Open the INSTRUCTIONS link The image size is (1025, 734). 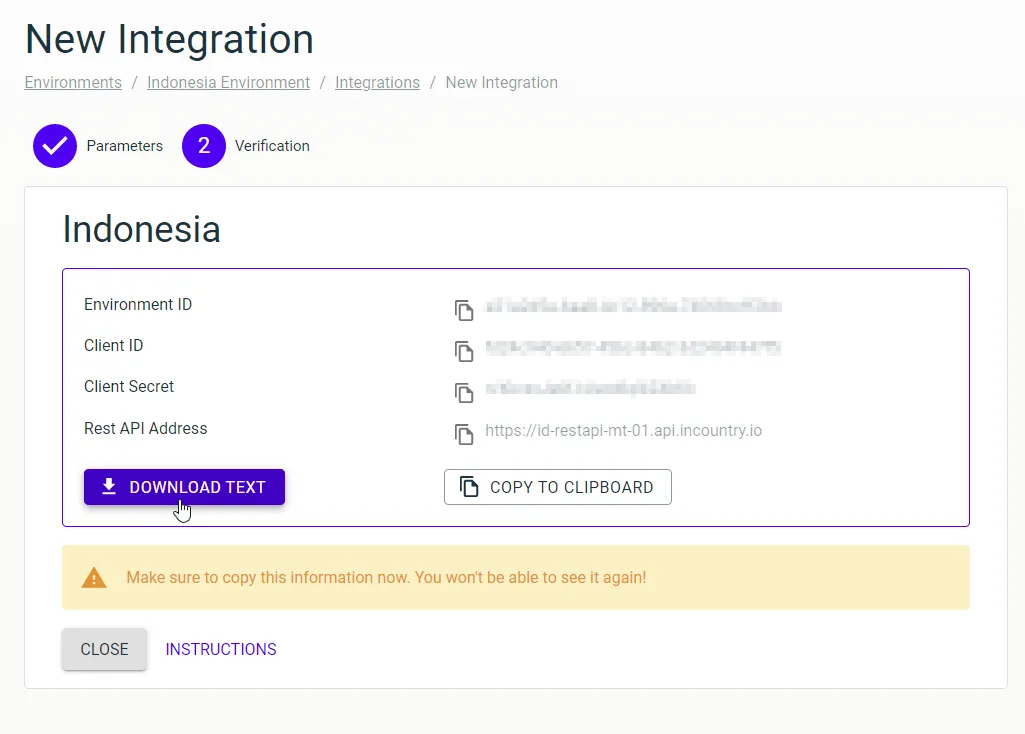pos(220,649)
